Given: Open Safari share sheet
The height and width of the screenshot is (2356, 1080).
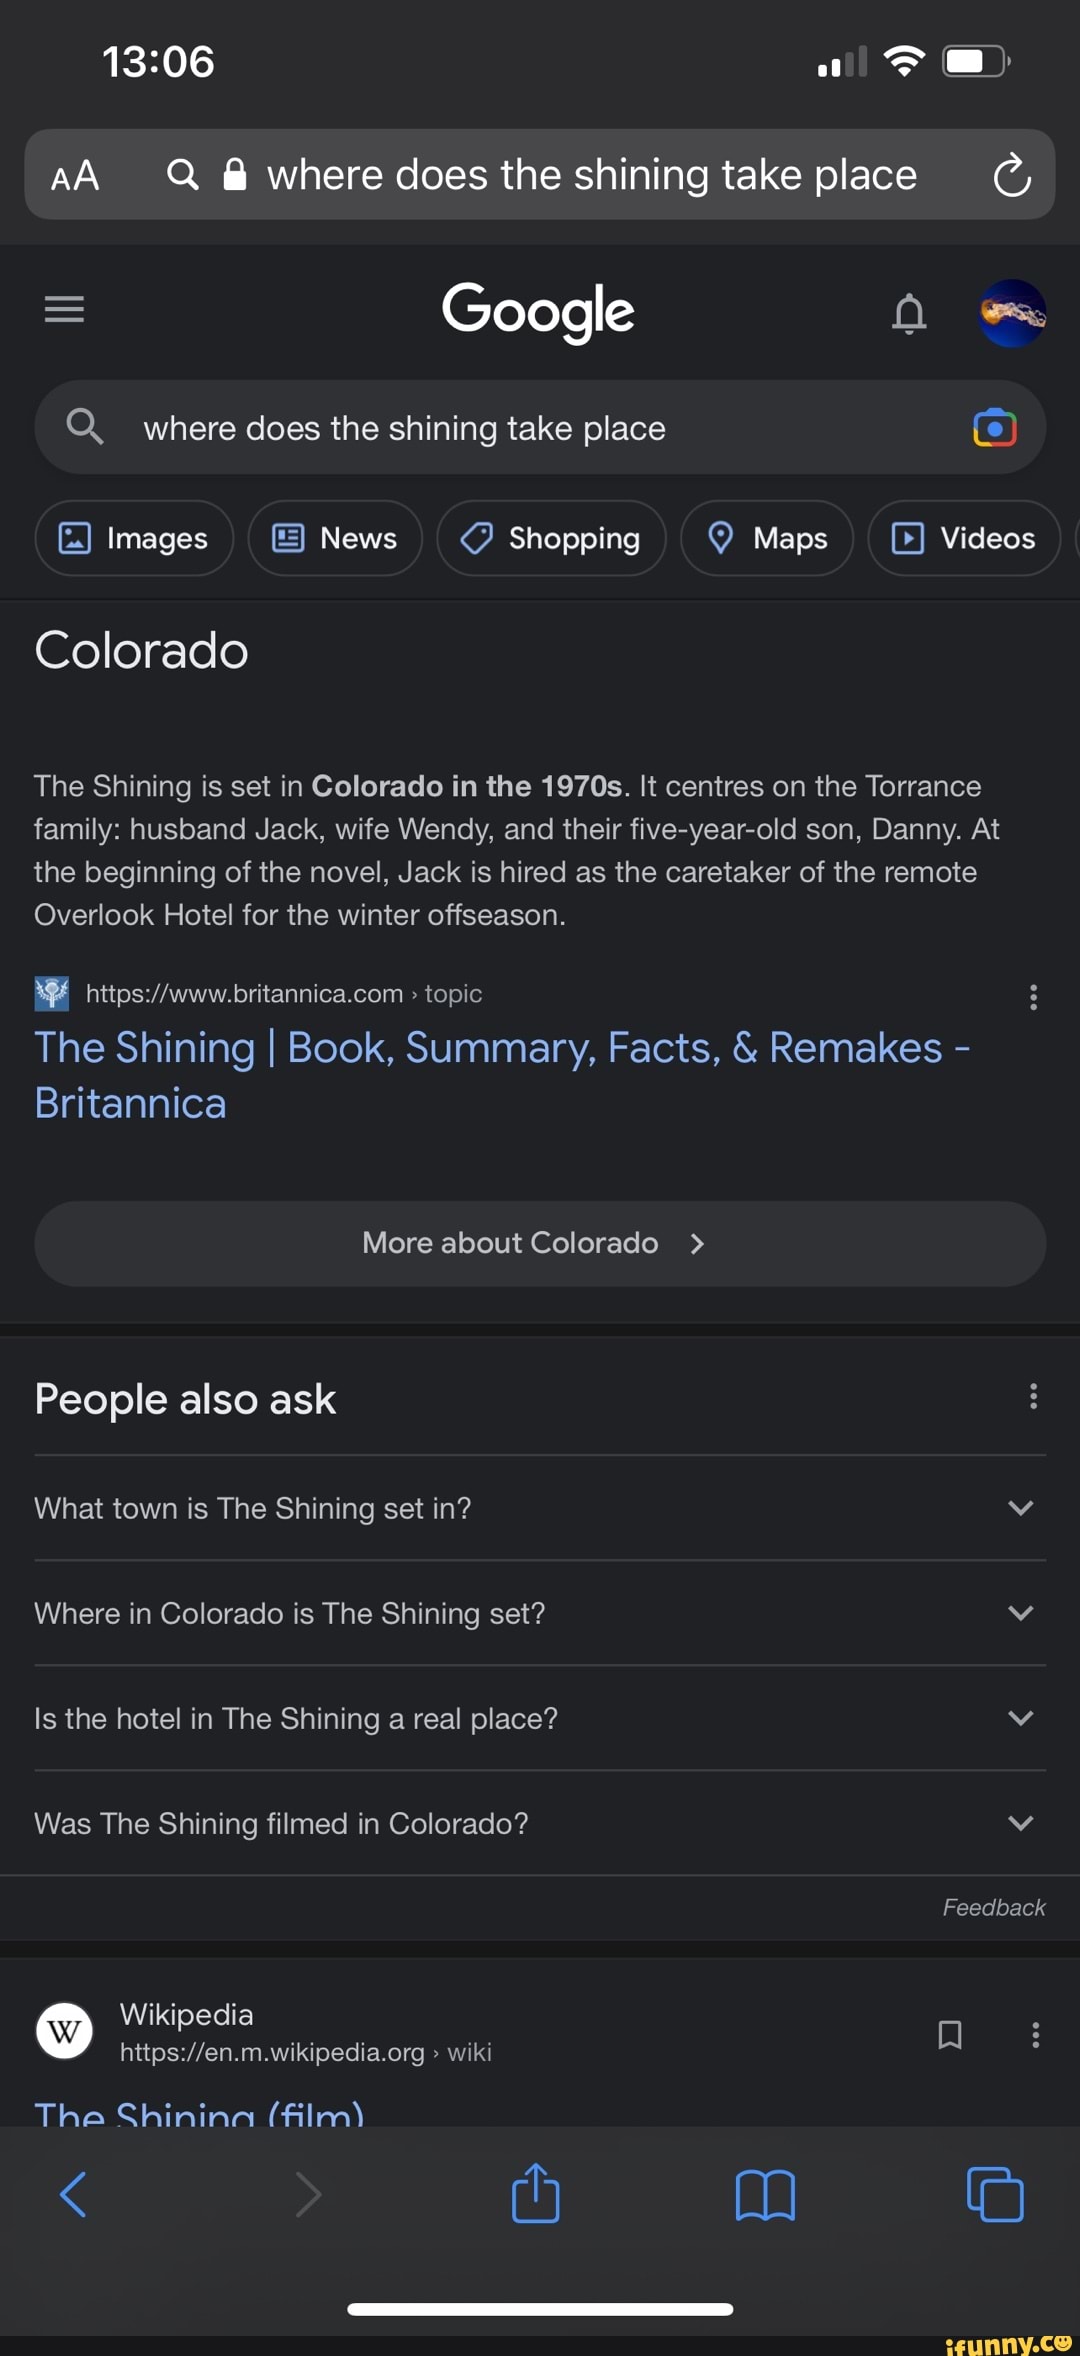Looking at the screenshot, I should (536, 2194).
